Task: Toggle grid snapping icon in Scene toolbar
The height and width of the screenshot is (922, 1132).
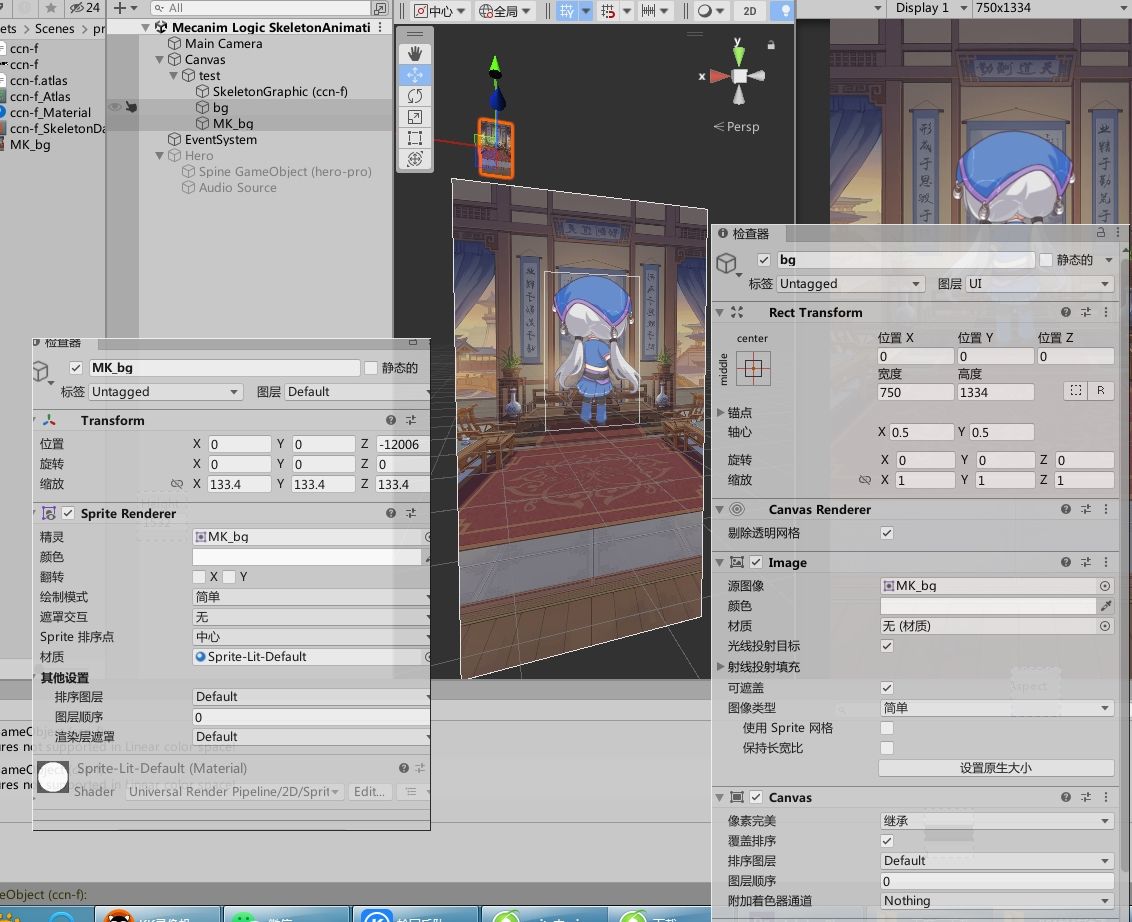Action: tap(609, 10)
